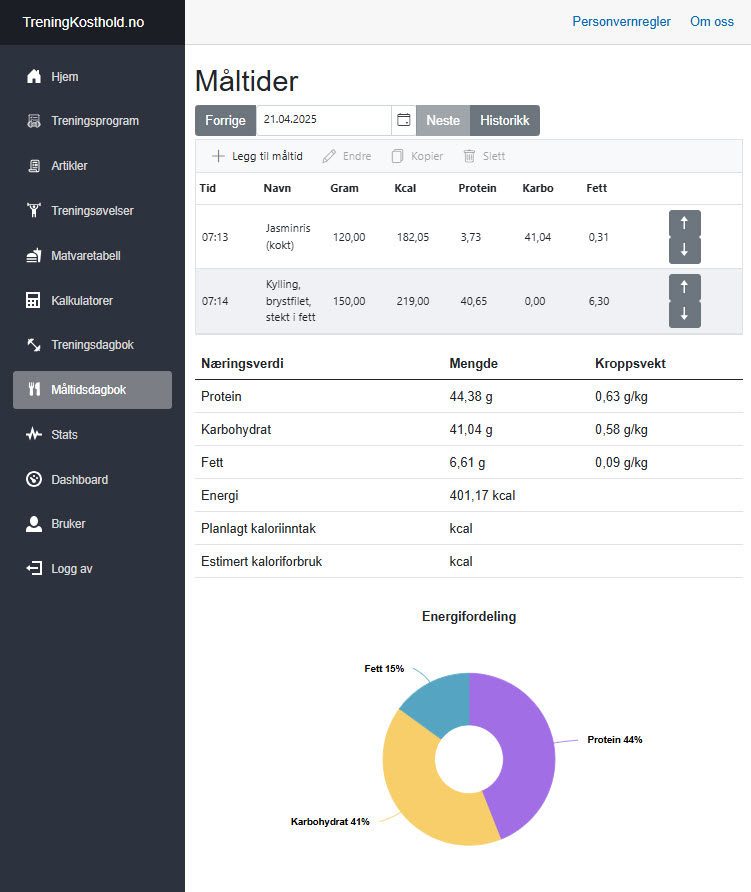
Task: Go to Artikler in sidebar
Action: coord(92,166)
